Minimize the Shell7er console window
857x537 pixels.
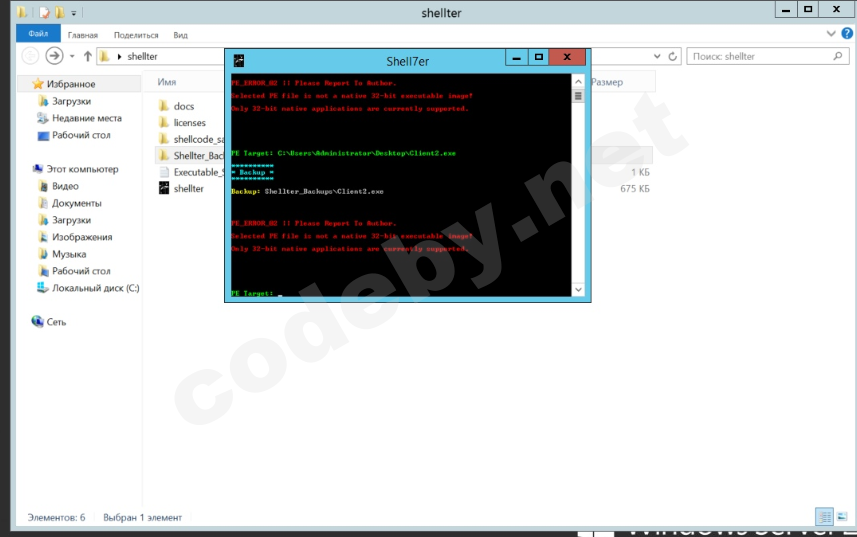tap(516, 57)
